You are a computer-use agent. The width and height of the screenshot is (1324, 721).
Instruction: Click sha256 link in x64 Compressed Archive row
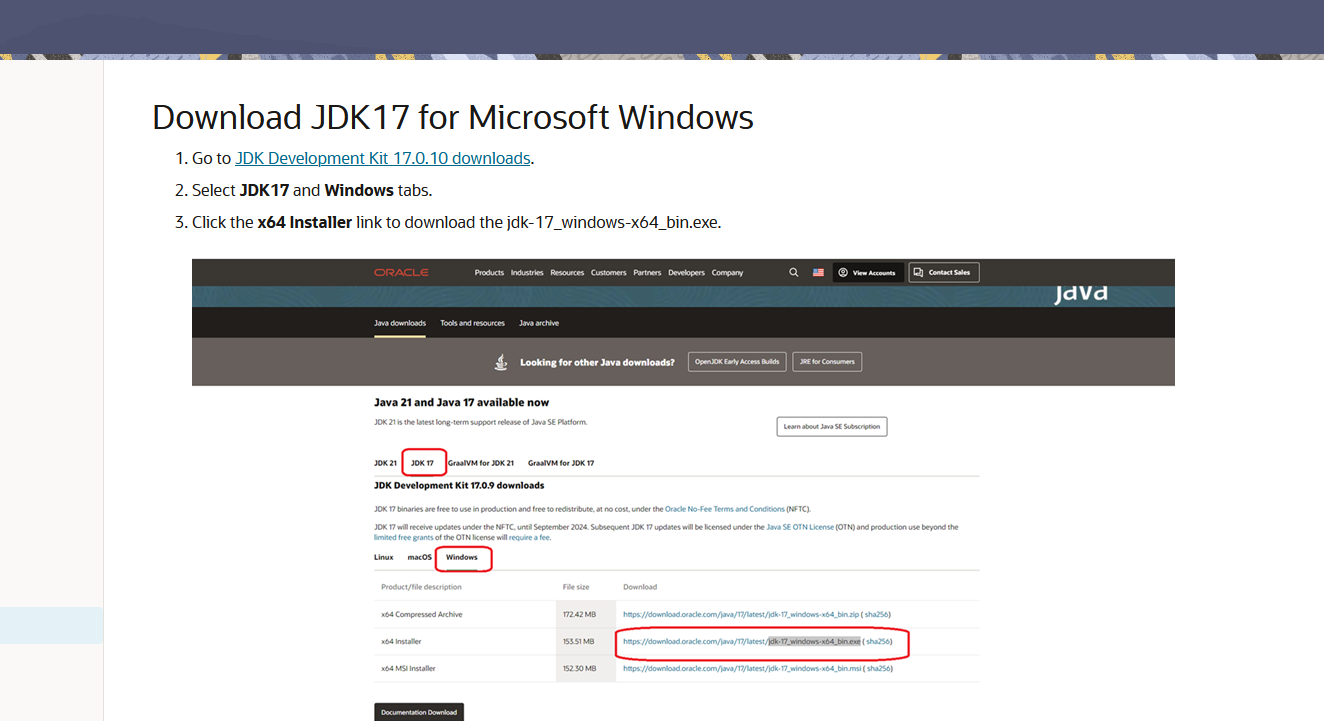click(878, 614)
